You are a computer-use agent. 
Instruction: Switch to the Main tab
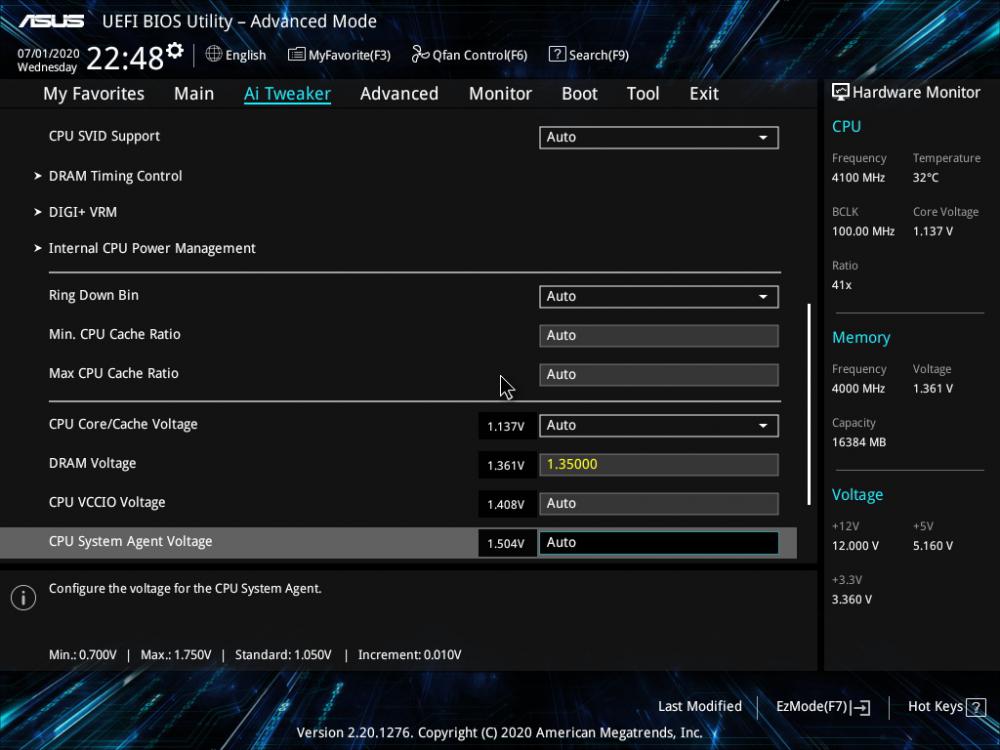(x=194, y=94)
